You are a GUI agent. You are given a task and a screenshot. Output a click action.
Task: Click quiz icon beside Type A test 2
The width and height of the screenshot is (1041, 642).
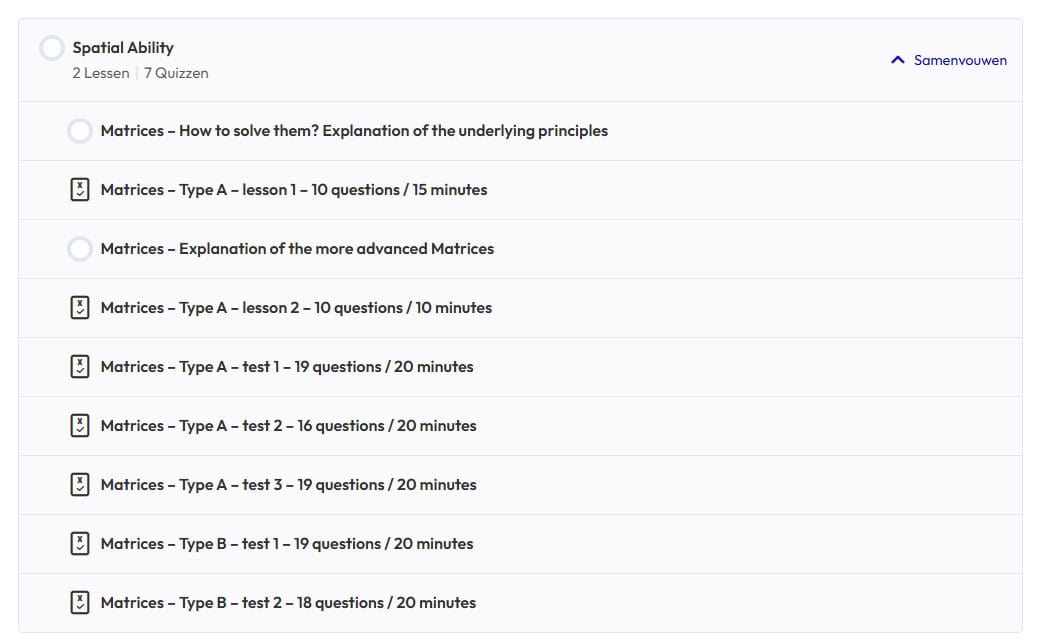tap(80, 426)
